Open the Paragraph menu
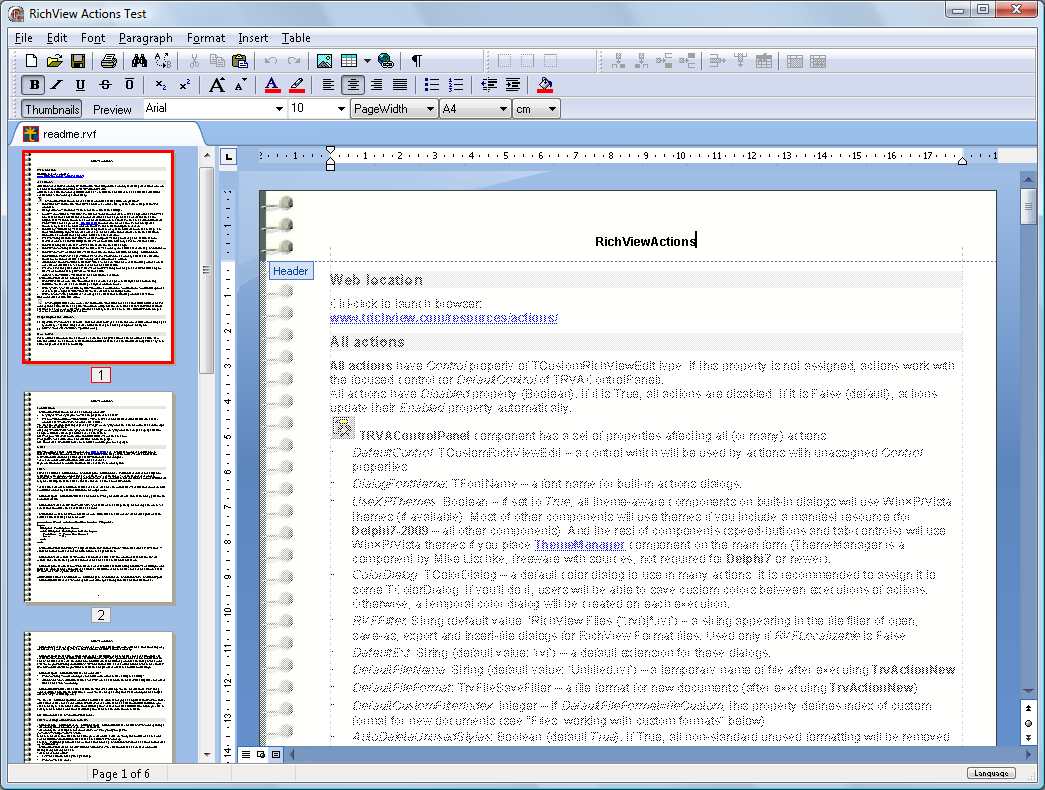Image resolution: width=1045 pixels, height=790 pixels. point(145,38)
